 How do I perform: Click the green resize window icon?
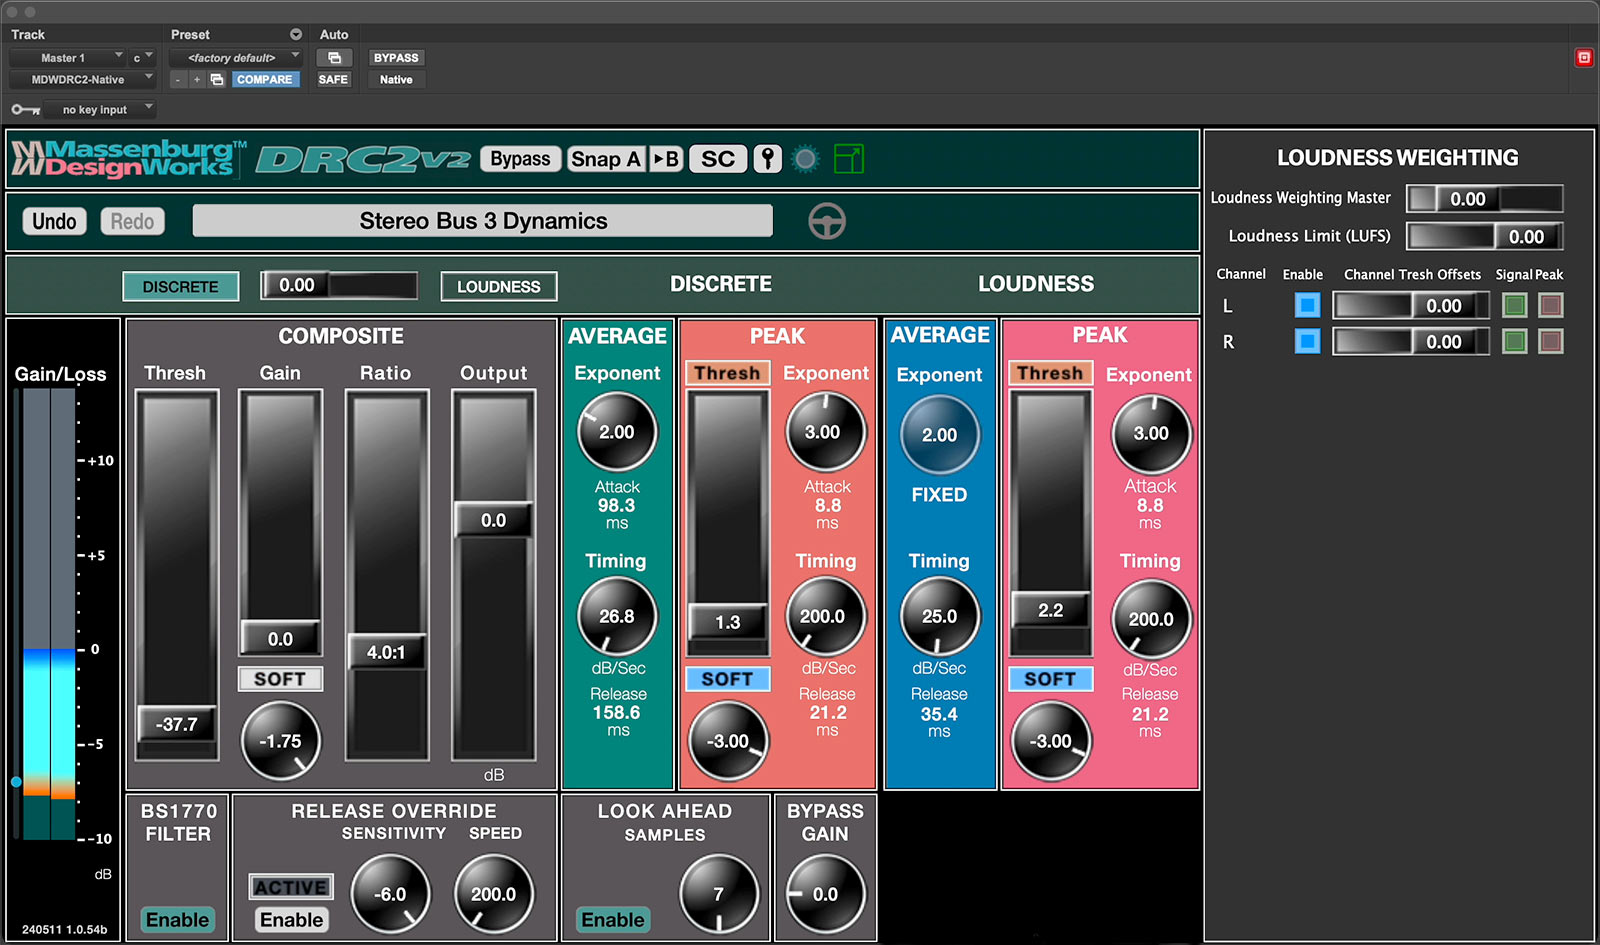click(x=848, y=159)
